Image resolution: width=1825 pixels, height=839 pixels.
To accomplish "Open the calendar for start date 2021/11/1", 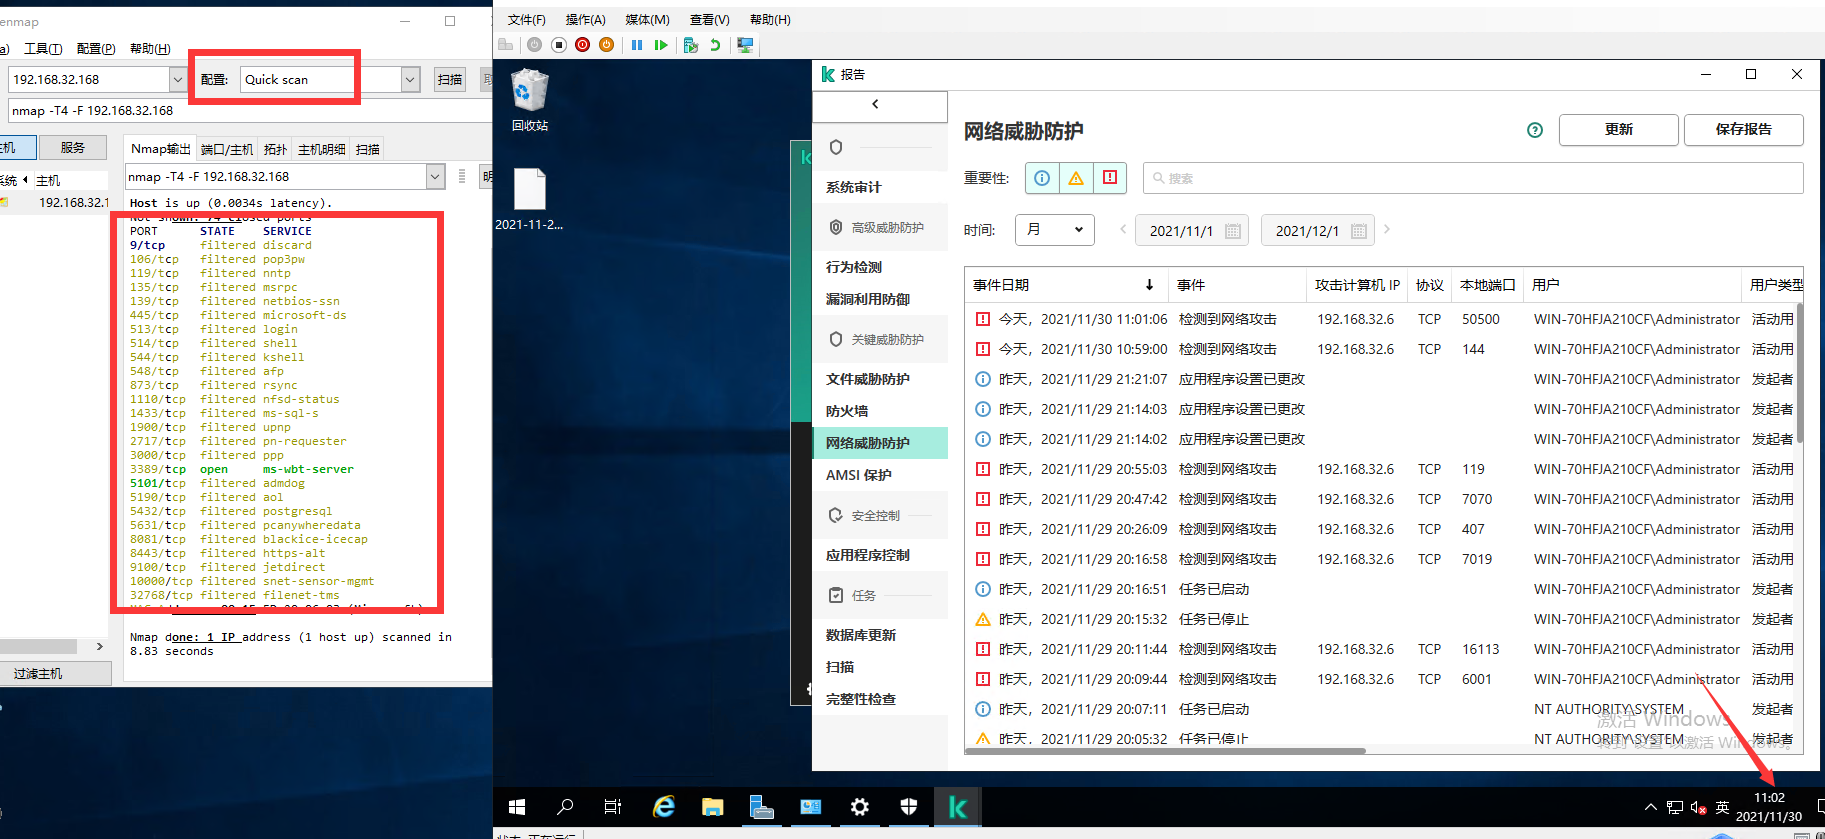I will 1233,231.
